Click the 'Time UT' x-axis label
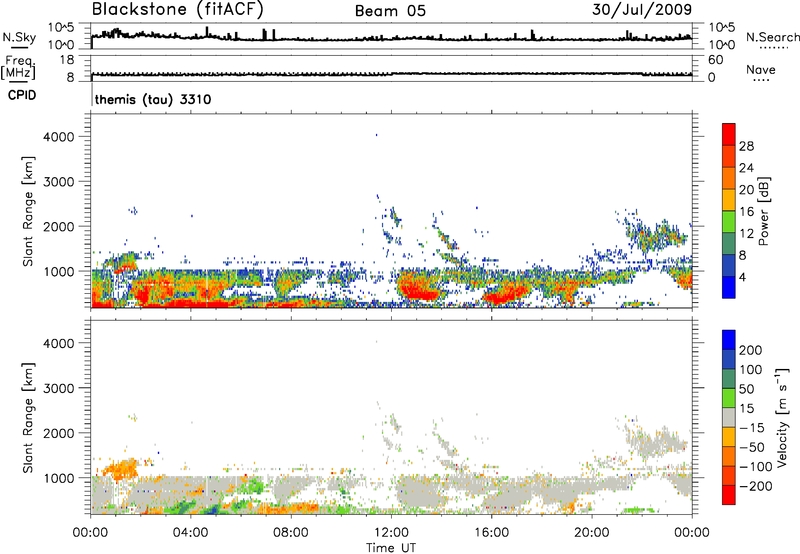This screenshot has height=554, width=800. [x=391, y=548]
